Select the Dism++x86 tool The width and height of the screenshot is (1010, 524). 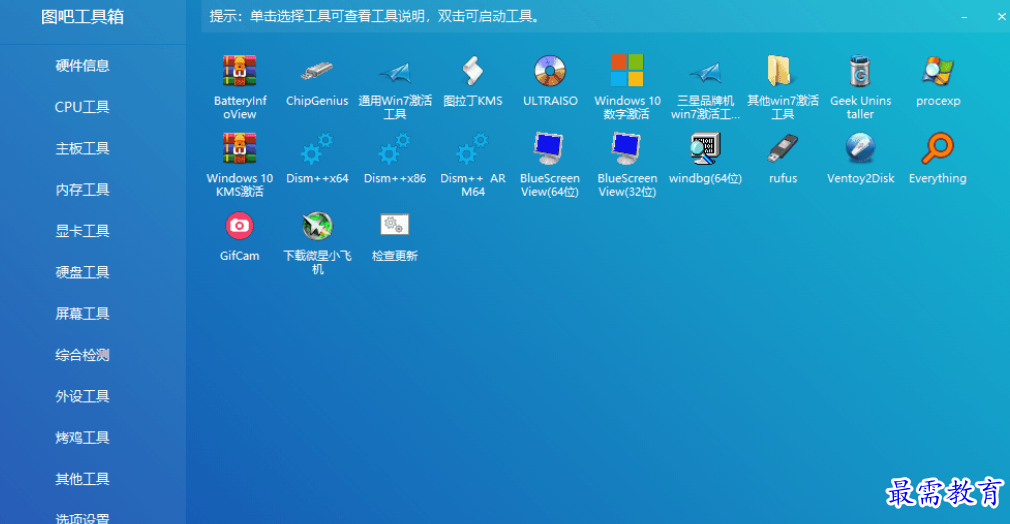(x=395, y=148)
